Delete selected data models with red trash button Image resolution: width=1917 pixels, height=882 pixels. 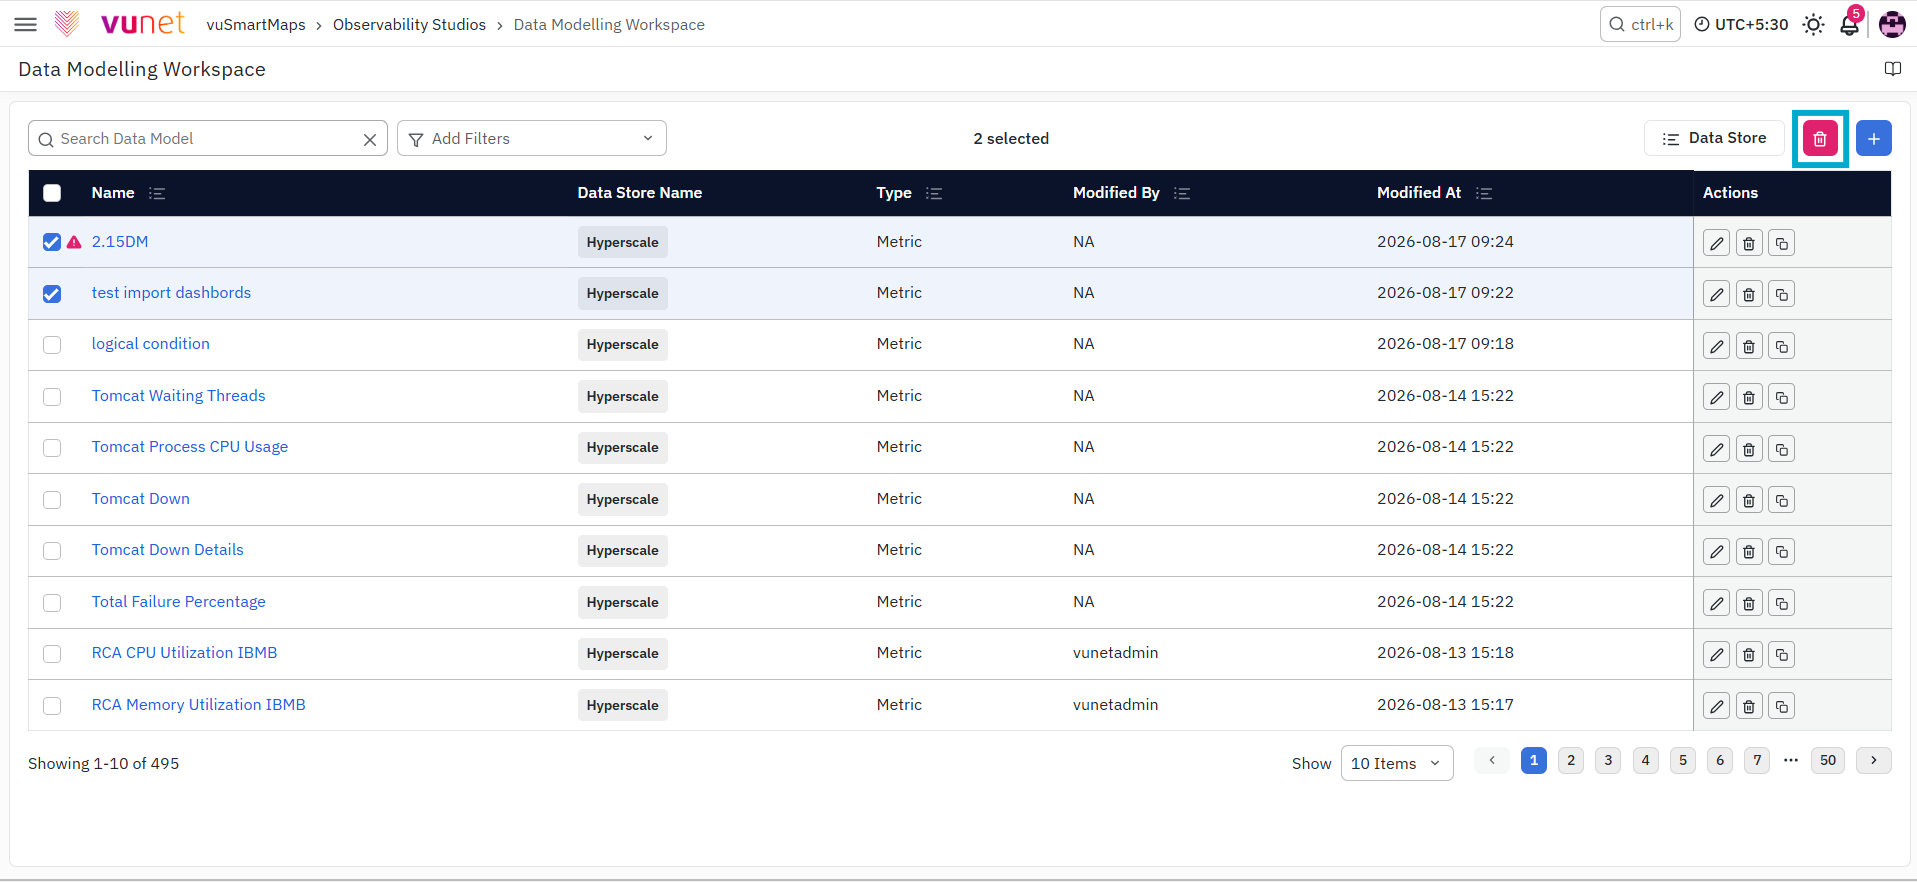coord(1820,139)
